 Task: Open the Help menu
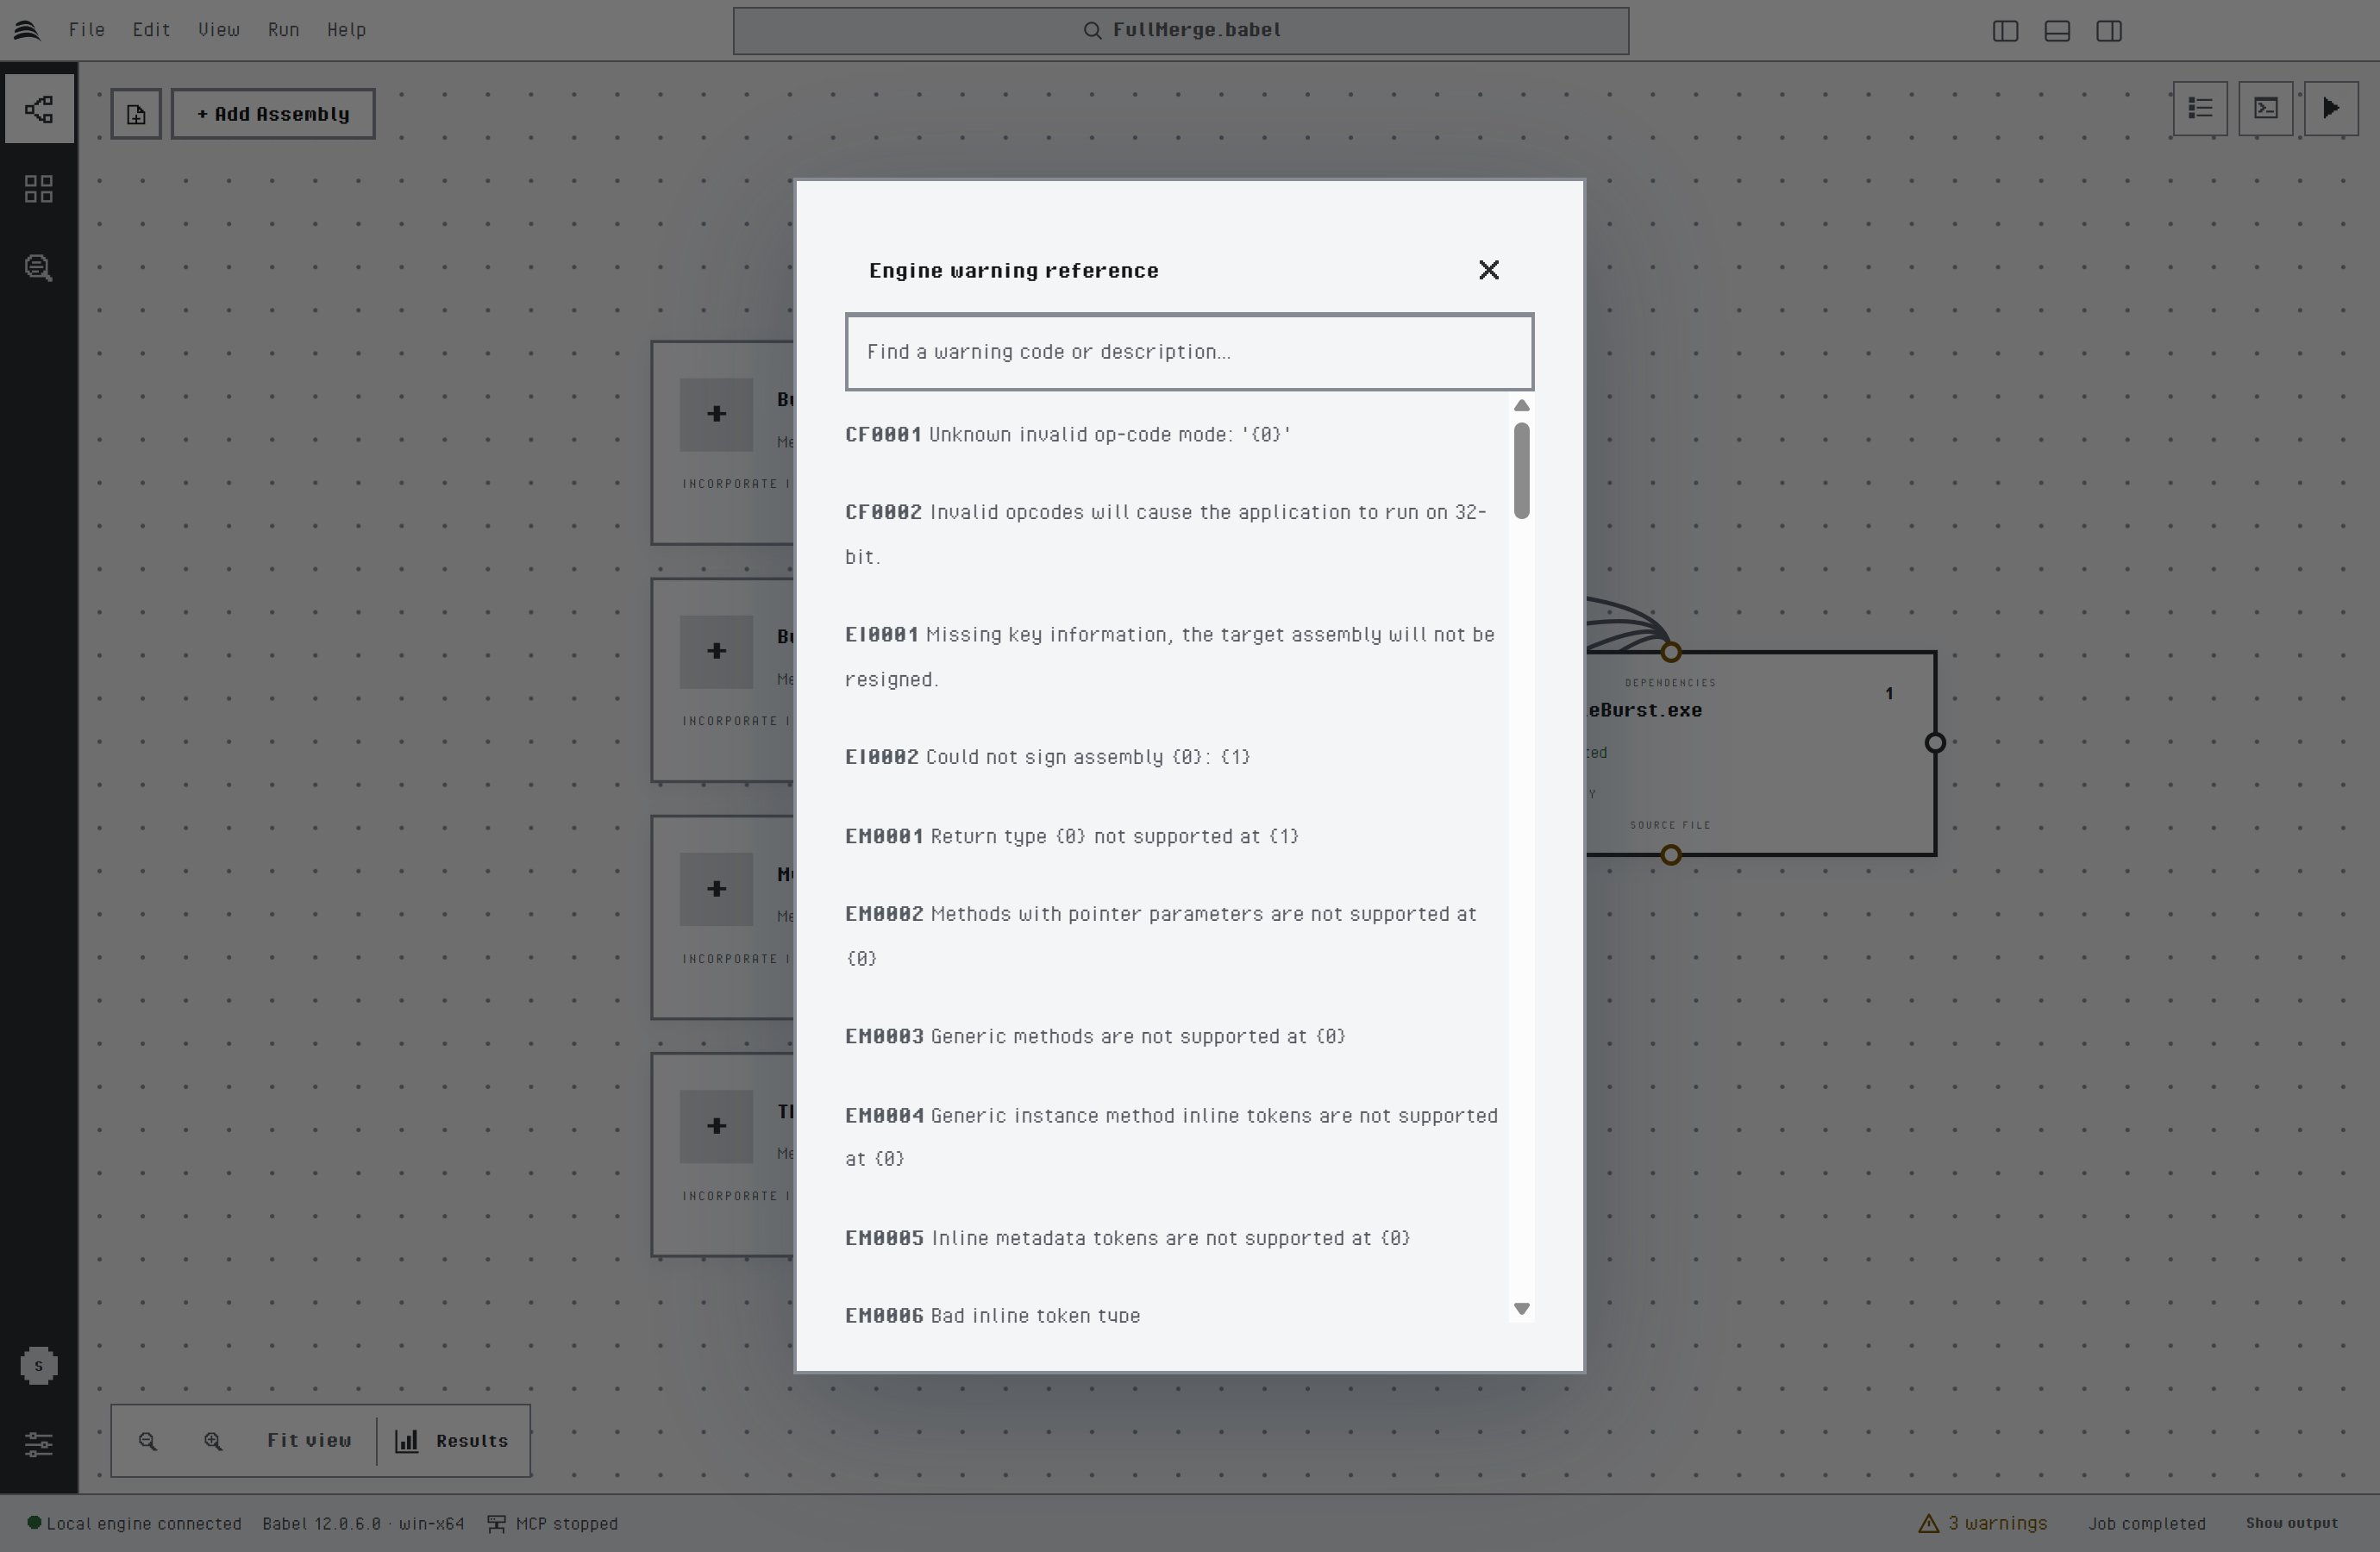click(346, 30)
